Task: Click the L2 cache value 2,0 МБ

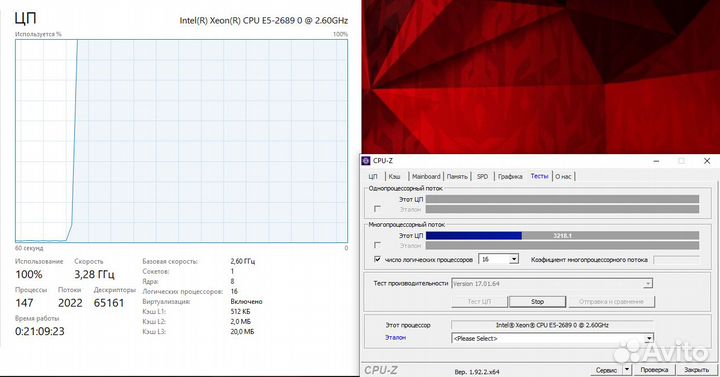Action: [241, 321]
